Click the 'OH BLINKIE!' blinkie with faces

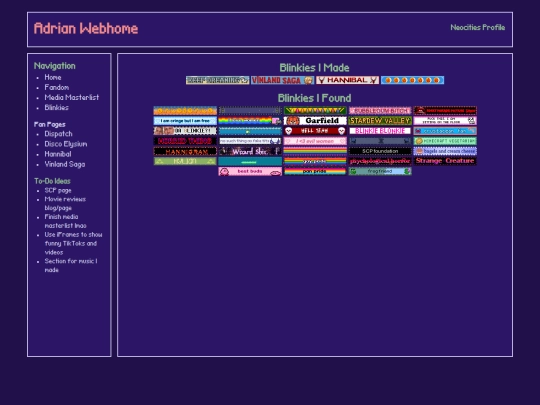[185, 131]
